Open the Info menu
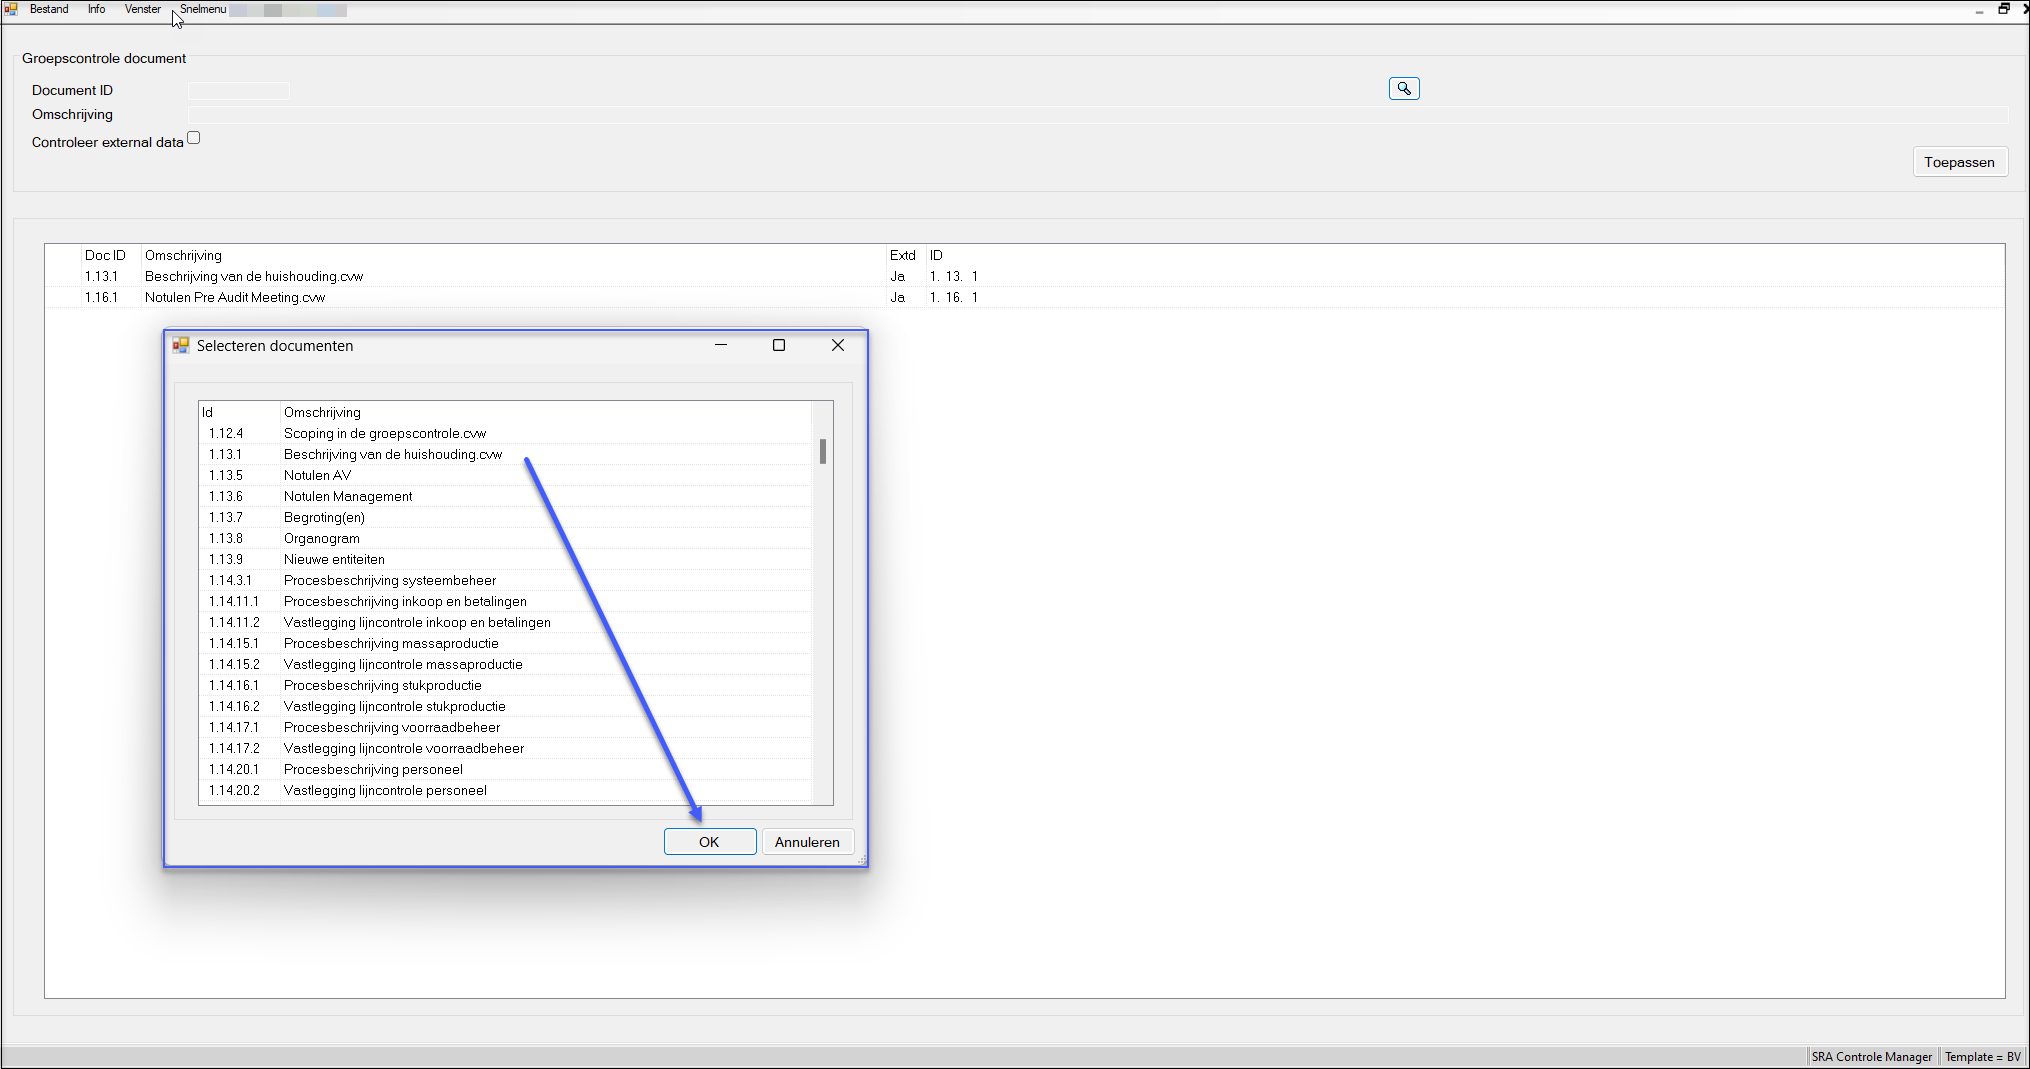 [97, 9]
